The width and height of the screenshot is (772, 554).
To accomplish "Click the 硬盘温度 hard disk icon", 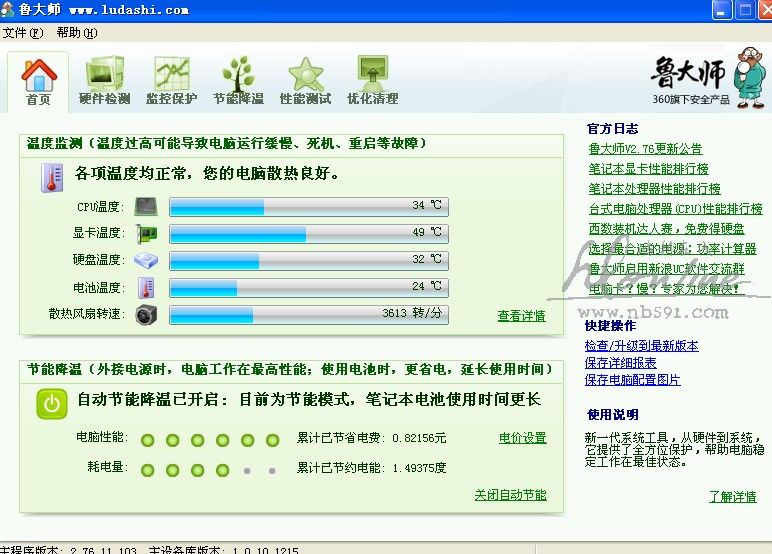I will pyautogui.click(x=146, y=260).
